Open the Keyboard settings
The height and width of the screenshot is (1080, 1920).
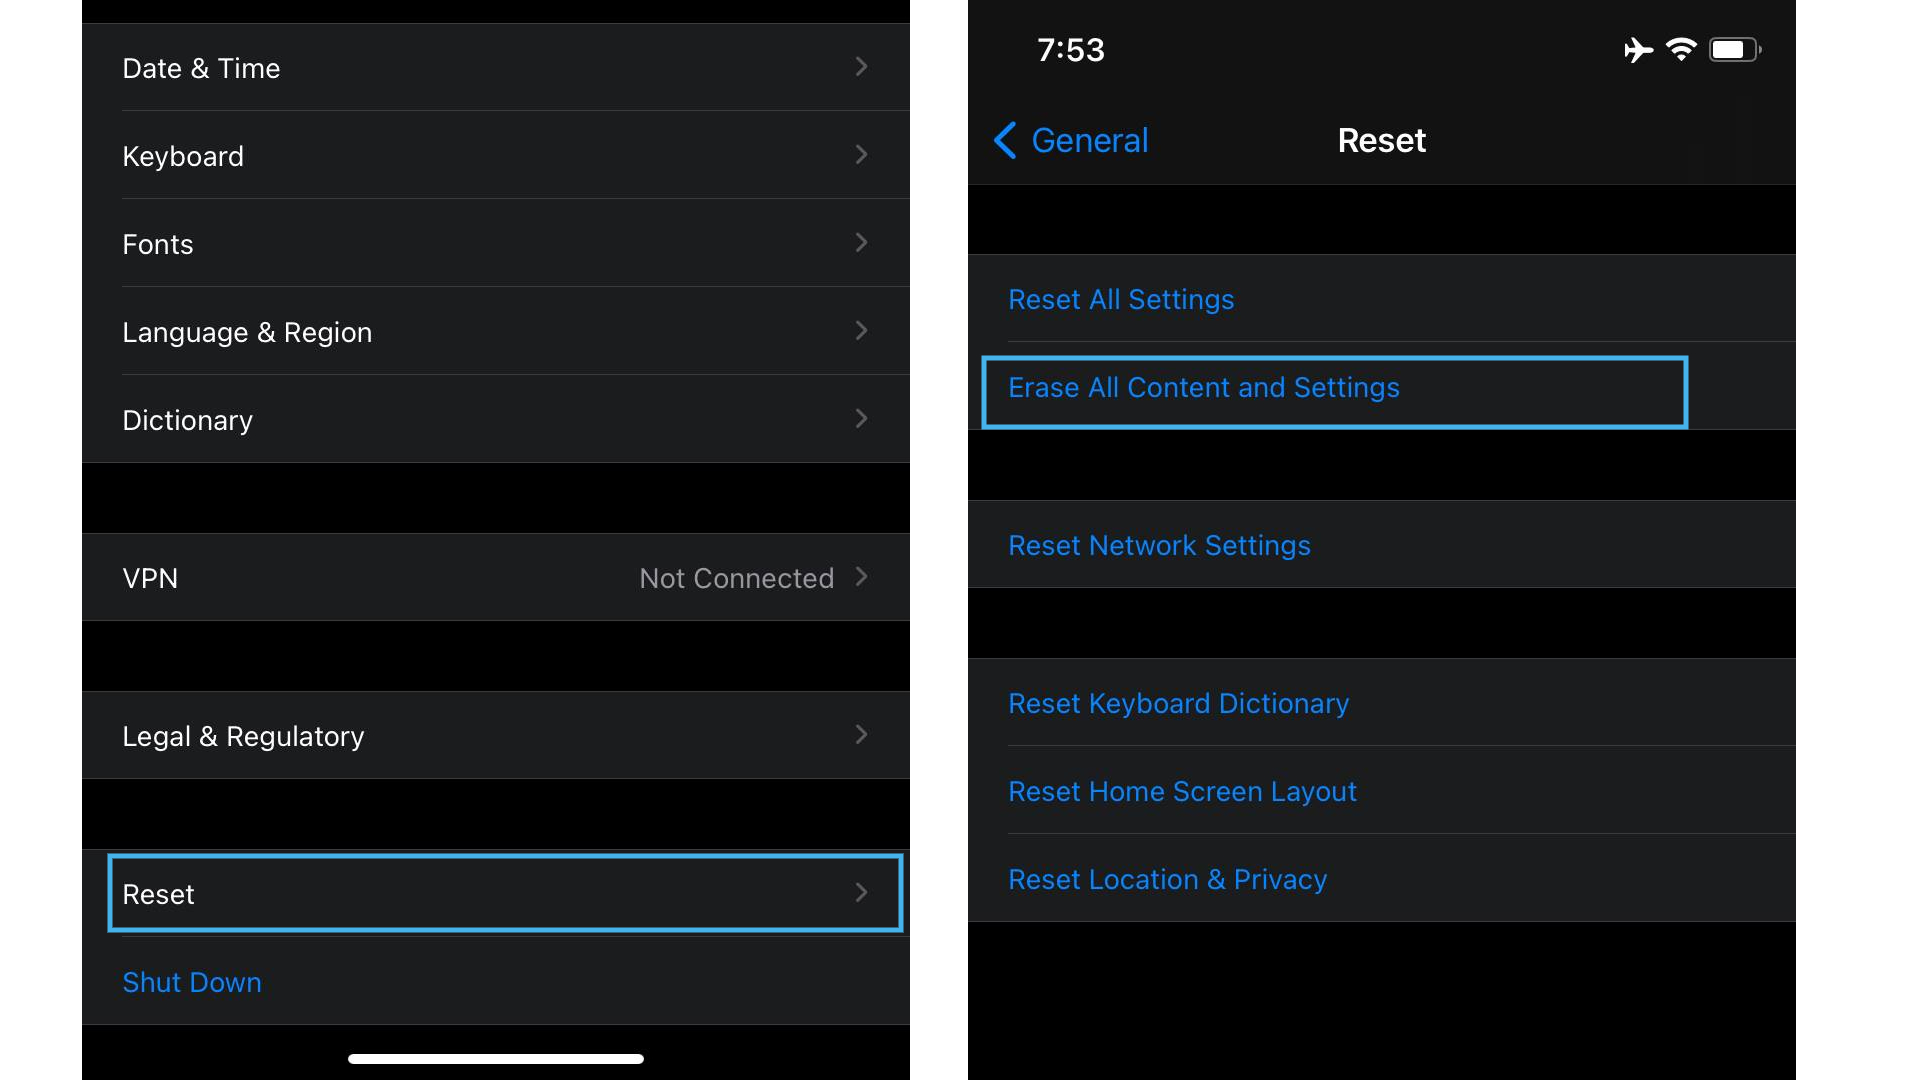[x=495, y=157]
